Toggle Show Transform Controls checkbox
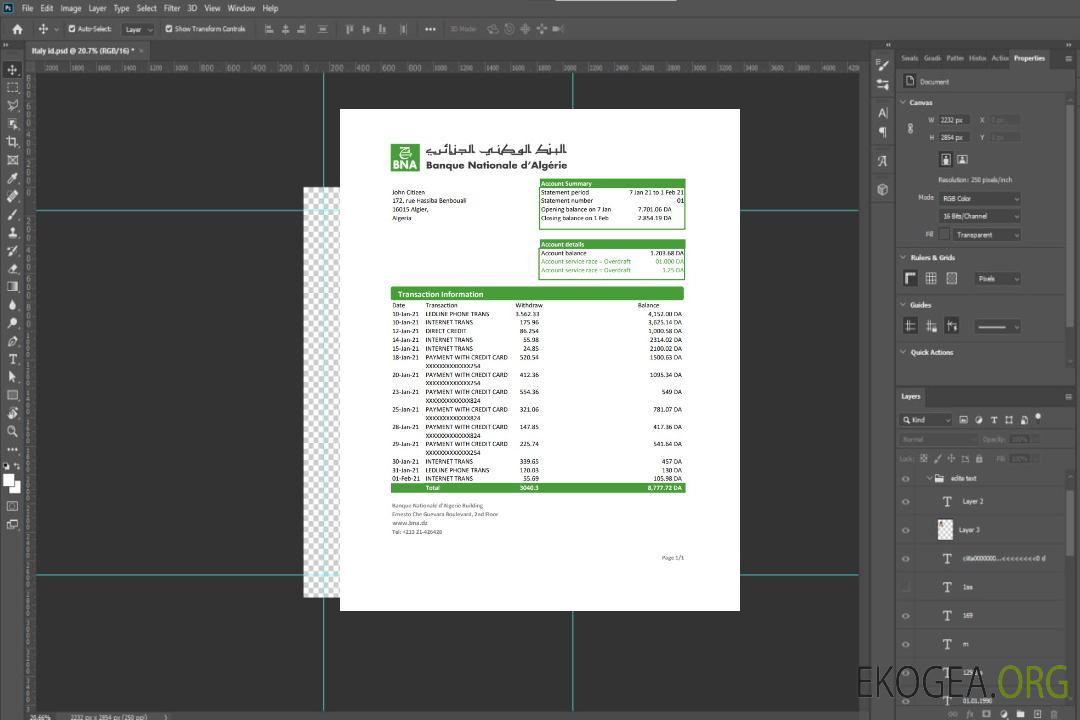The height and width of the screenshot is (720, 1080). pyautogui.click(x=169, y=29)
